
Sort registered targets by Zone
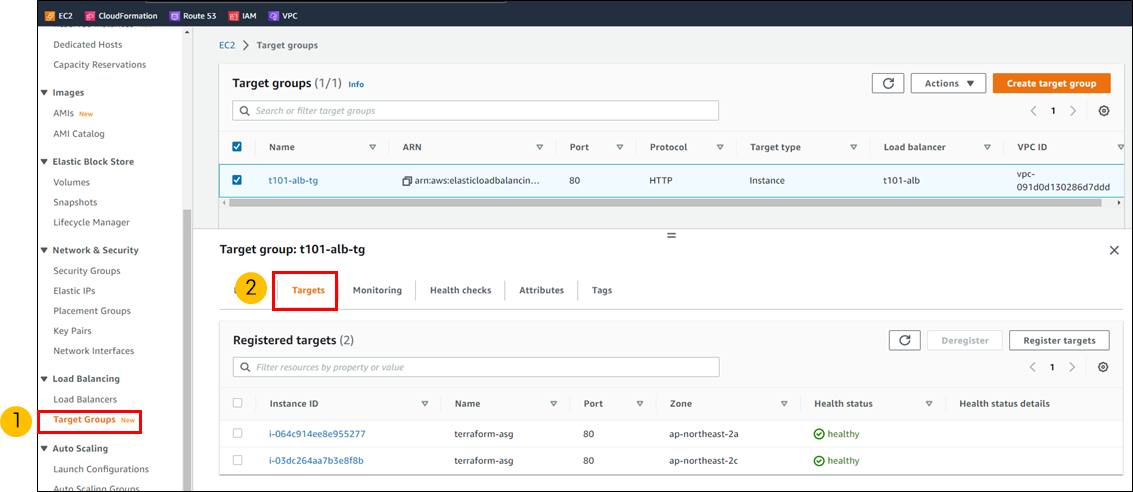tap(784, 404)
